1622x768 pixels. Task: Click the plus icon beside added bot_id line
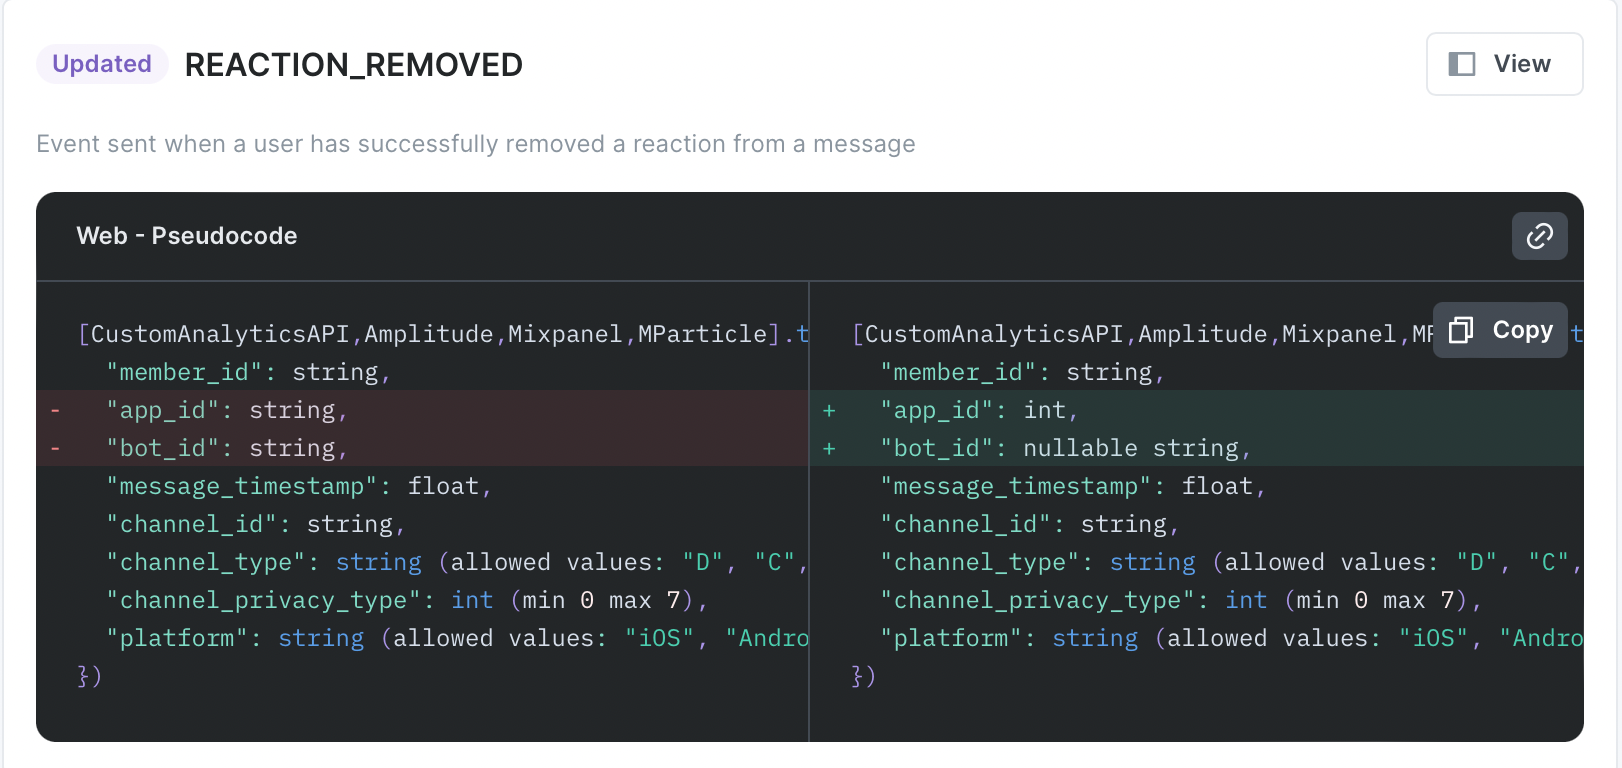click(x=830, y=448)
